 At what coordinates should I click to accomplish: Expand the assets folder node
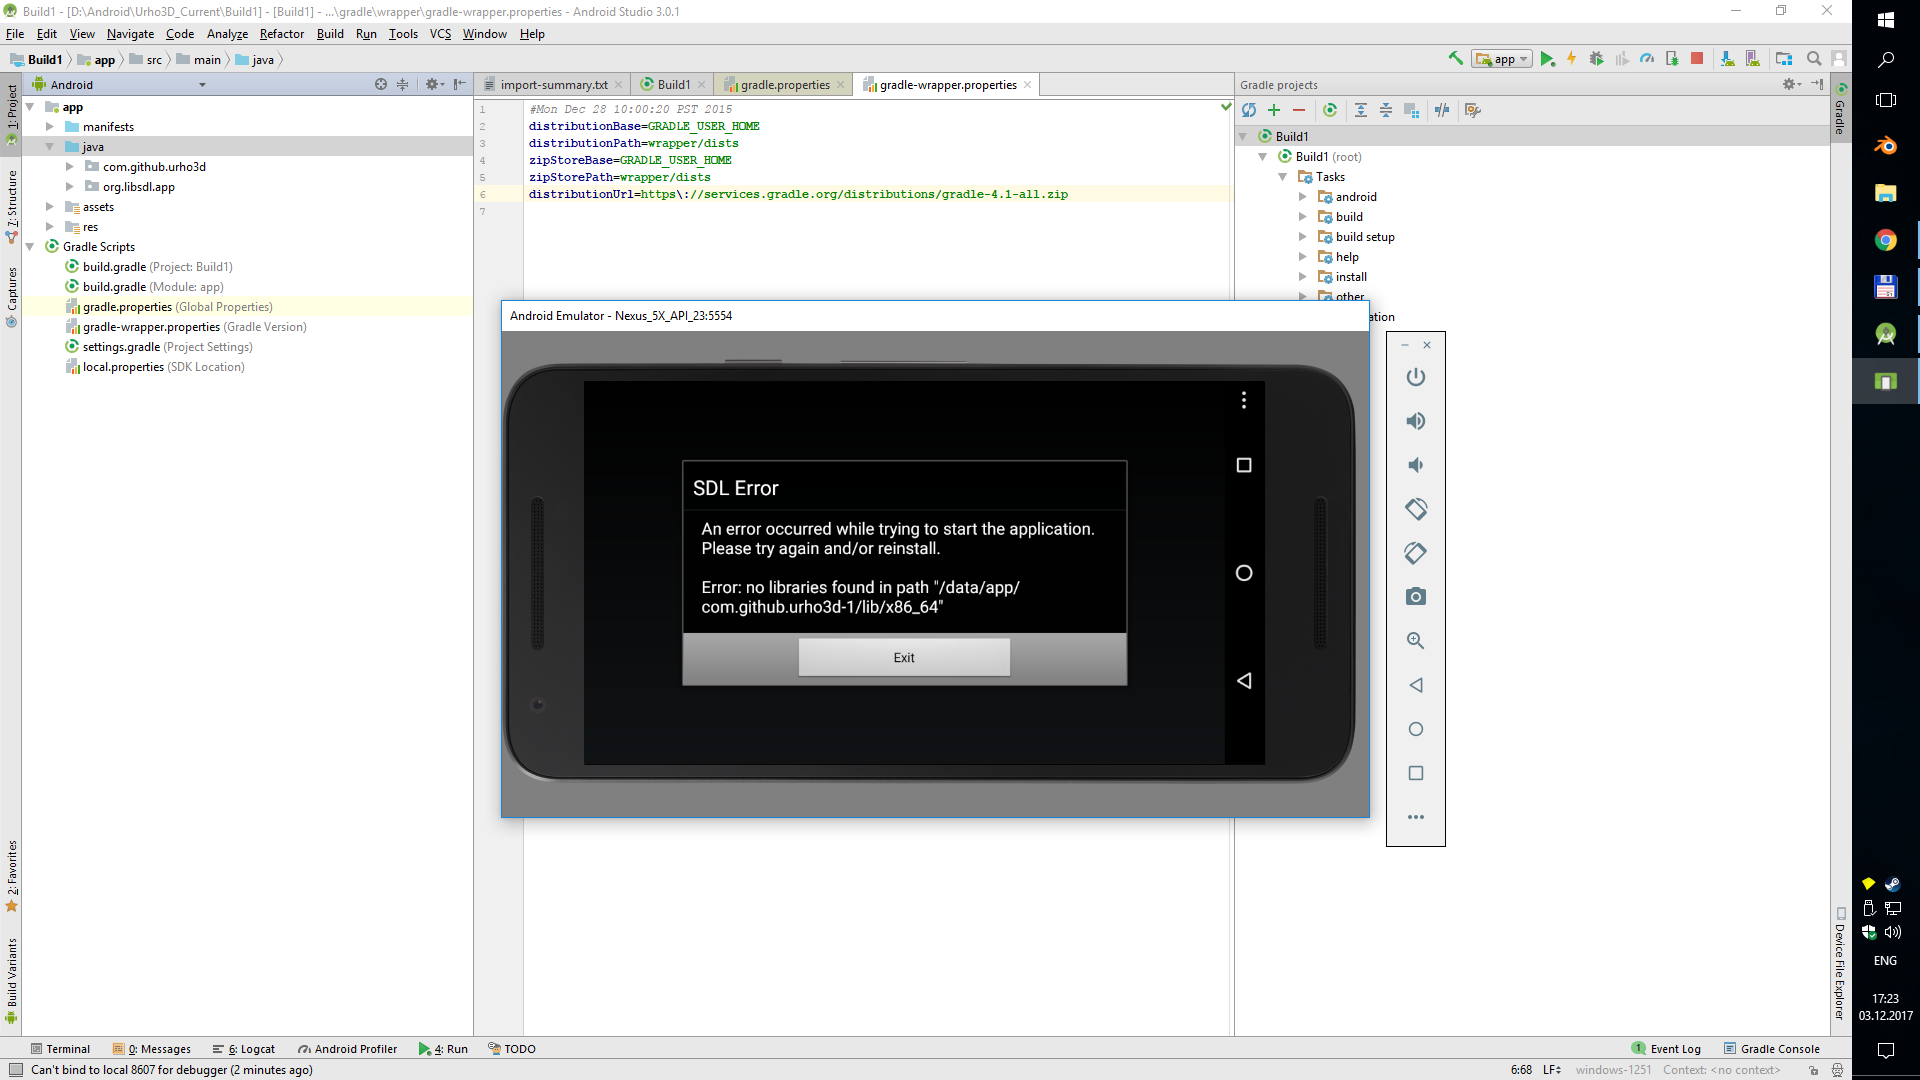click(x=50, y=207)
